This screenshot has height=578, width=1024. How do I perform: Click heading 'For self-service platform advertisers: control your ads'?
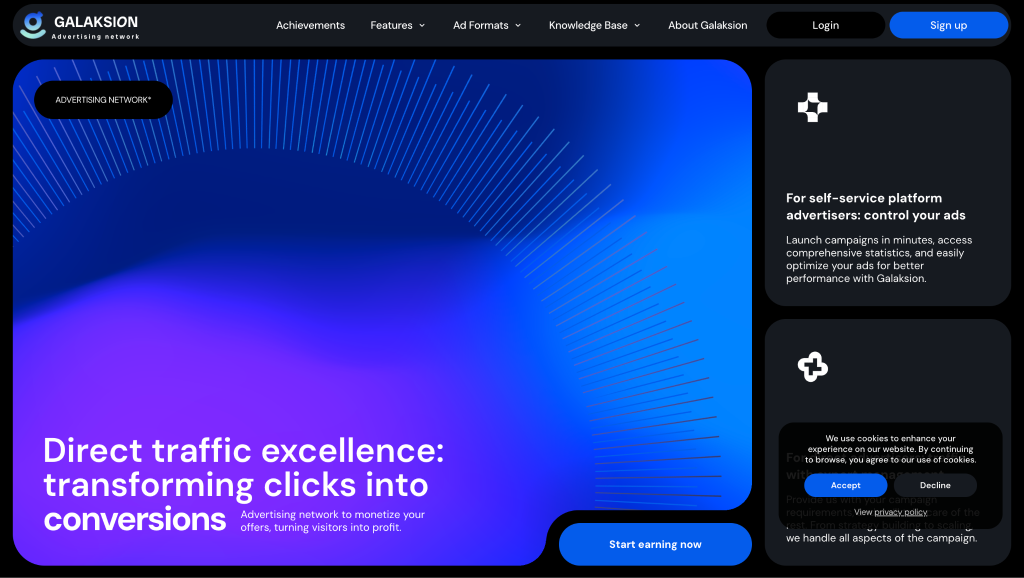(875, 206)
